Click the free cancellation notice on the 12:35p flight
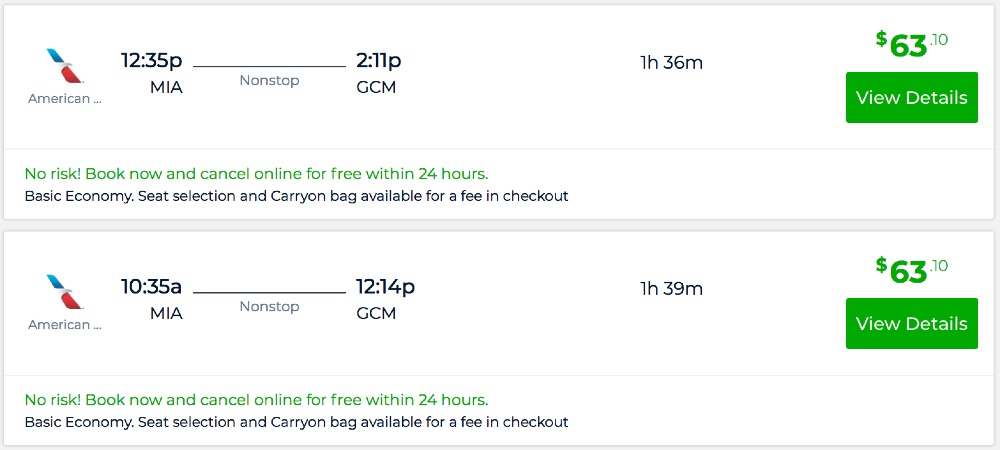This screenshot has width=1000, height=450. coord(256,174)
